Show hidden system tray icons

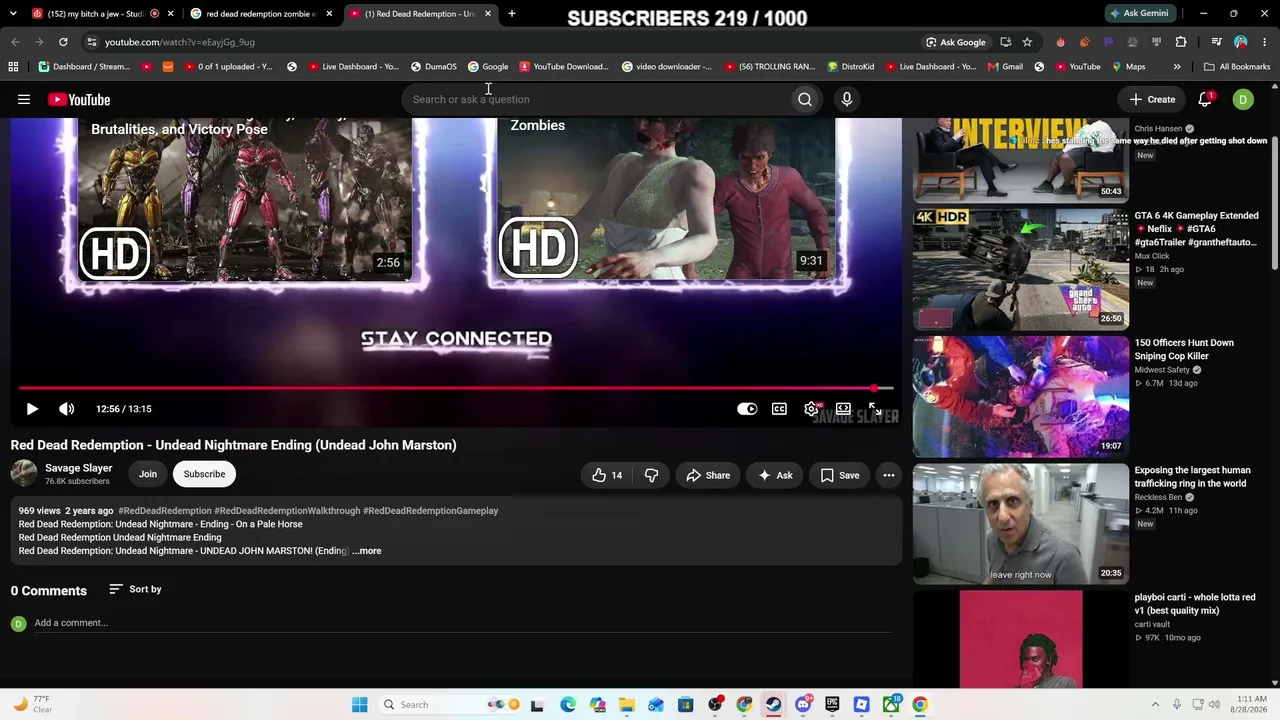pos(1155,705)
